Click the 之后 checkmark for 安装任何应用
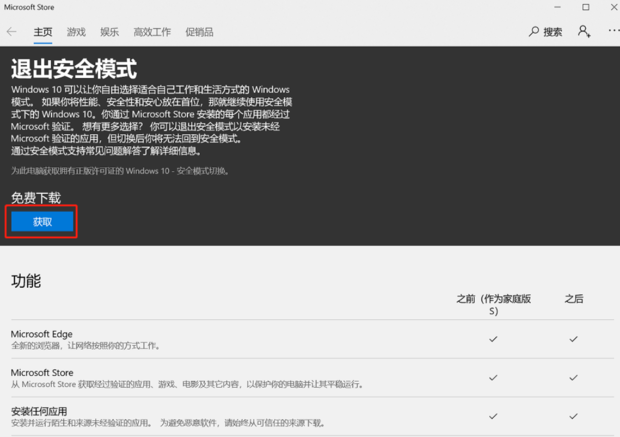620x437 pixels. tap(573, 416)
